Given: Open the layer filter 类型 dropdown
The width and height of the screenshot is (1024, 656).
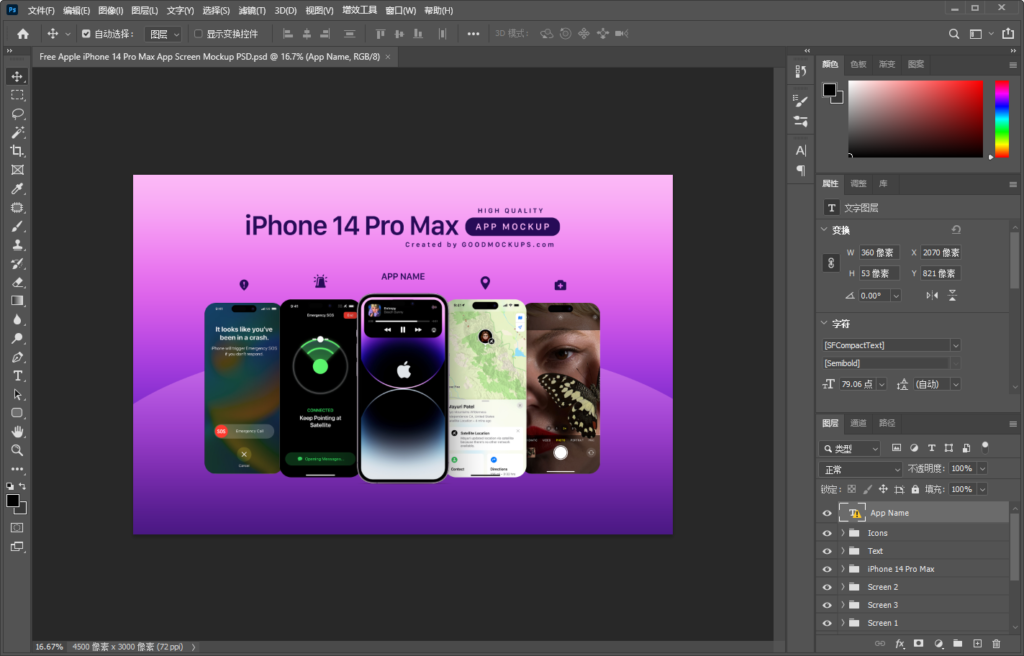Looking at the screenshot, I should tap(850, 448).
